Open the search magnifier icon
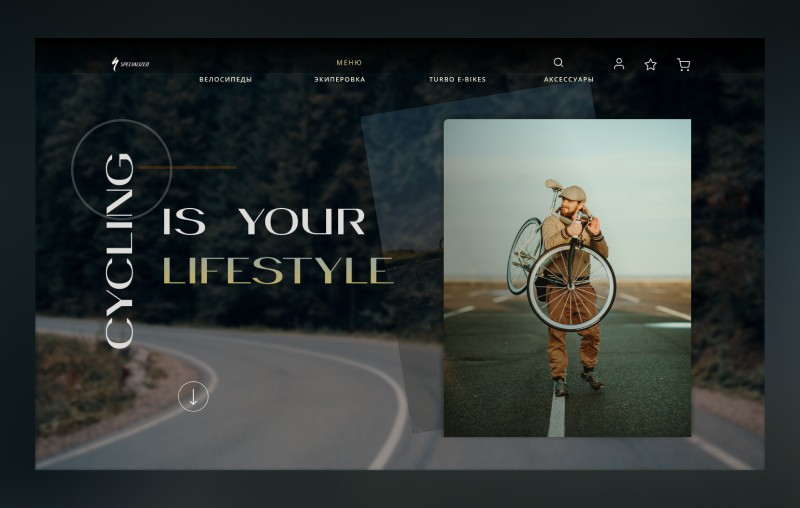This screenshot has height=508, width=800. click(559, 62)
